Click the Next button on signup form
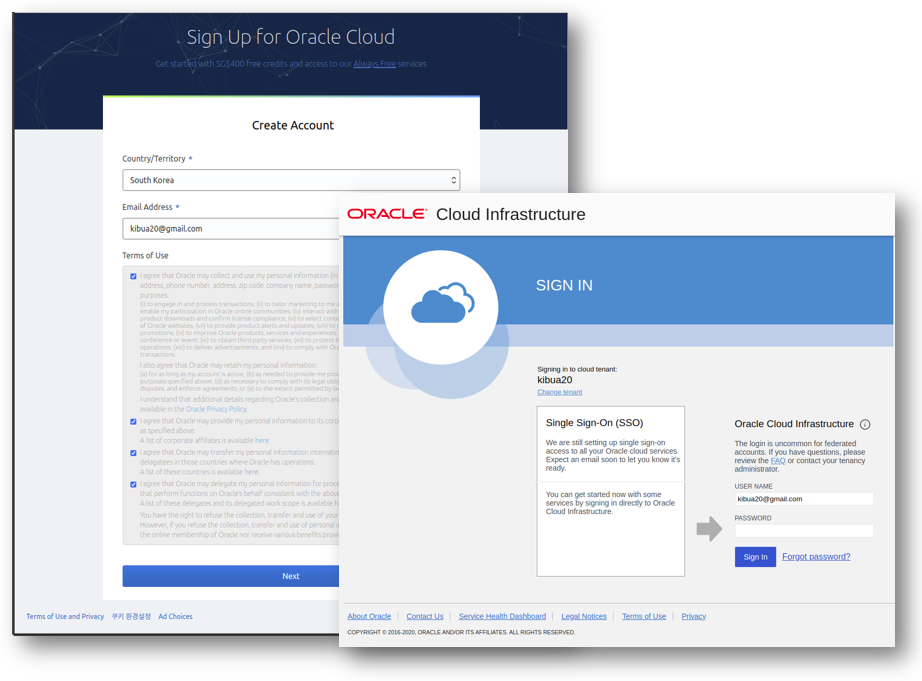 pos(231,576)
